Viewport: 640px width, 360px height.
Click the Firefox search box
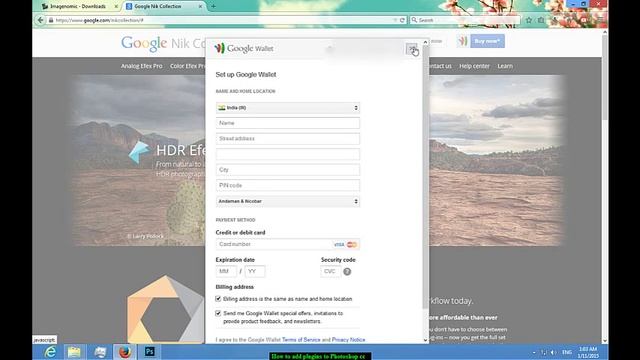coord(465,20)
